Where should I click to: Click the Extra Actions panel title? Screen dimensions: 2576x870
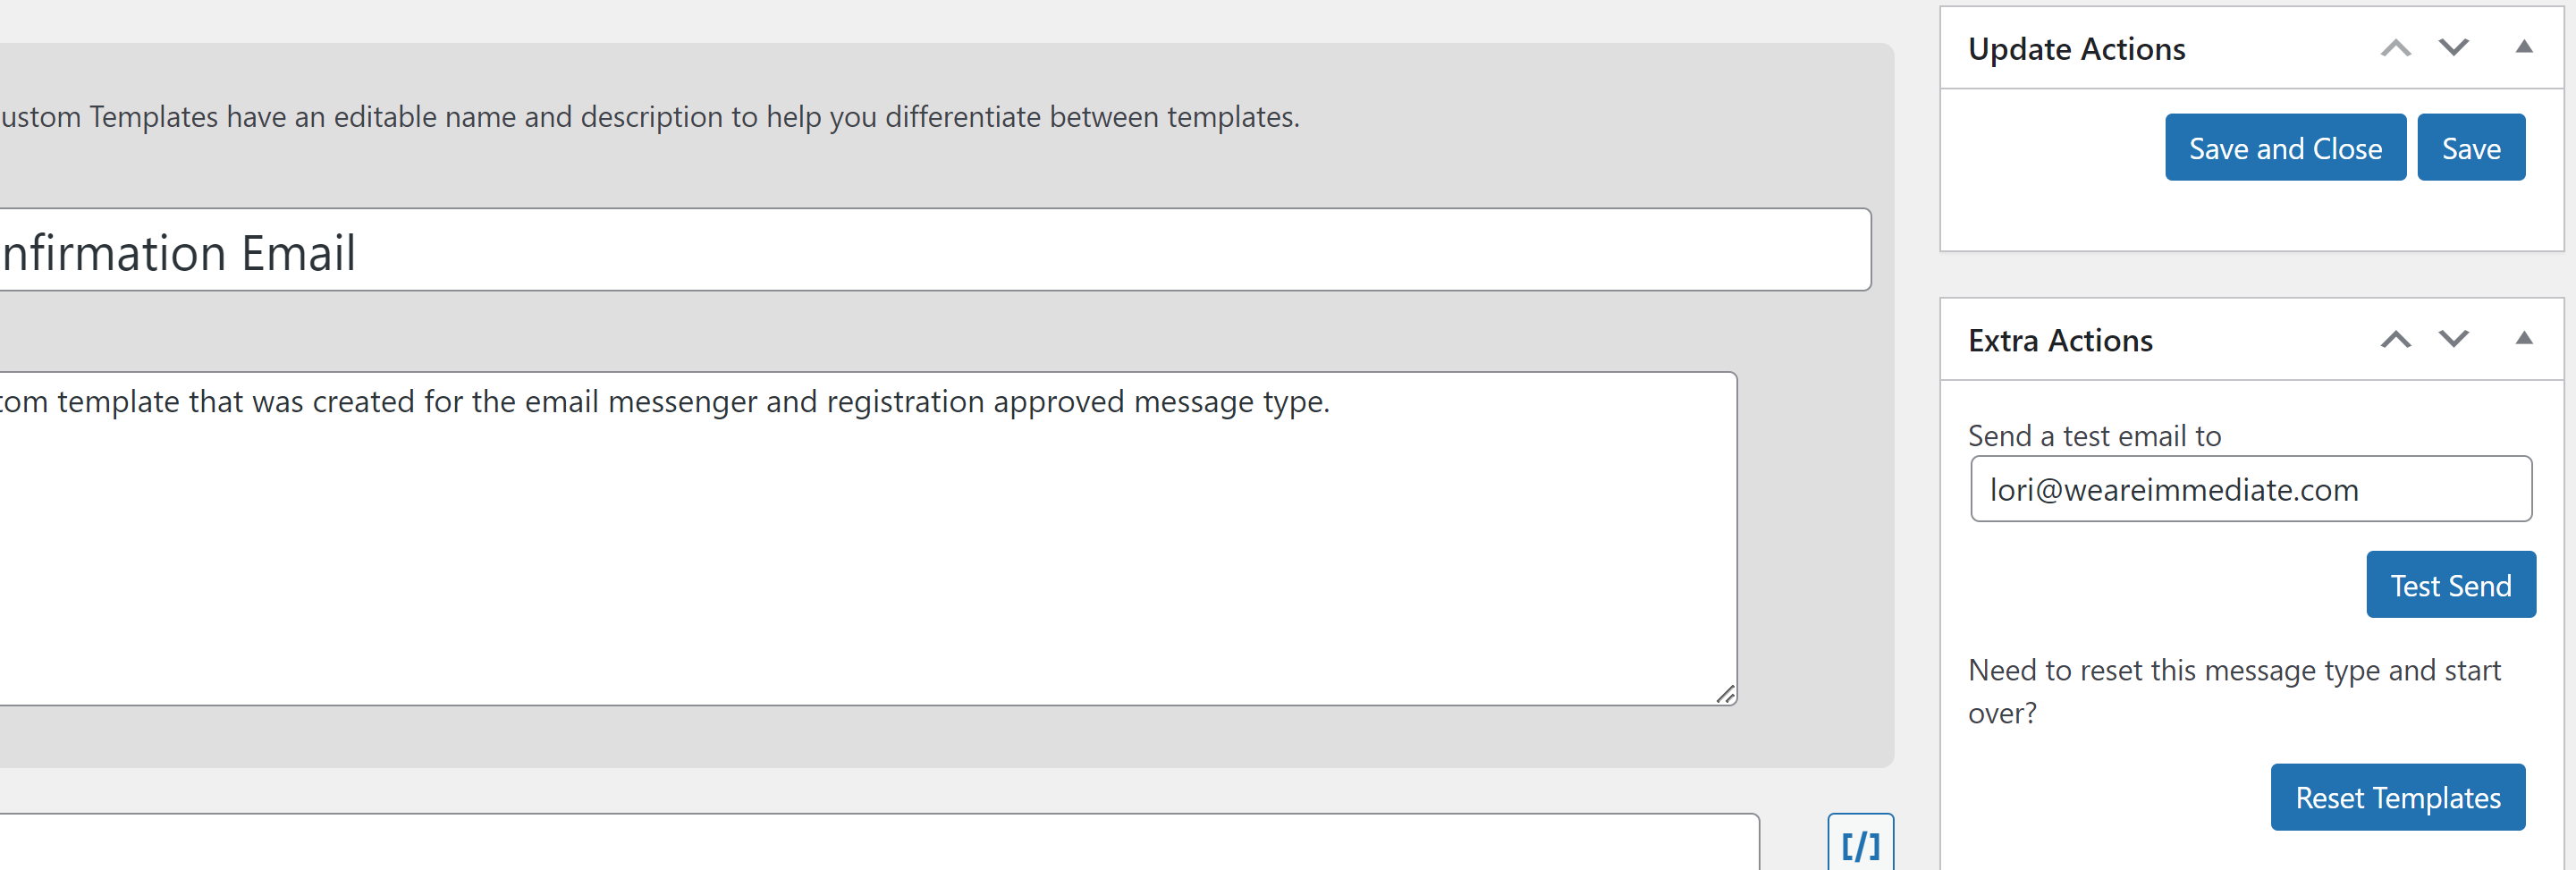click(2060, 340)
